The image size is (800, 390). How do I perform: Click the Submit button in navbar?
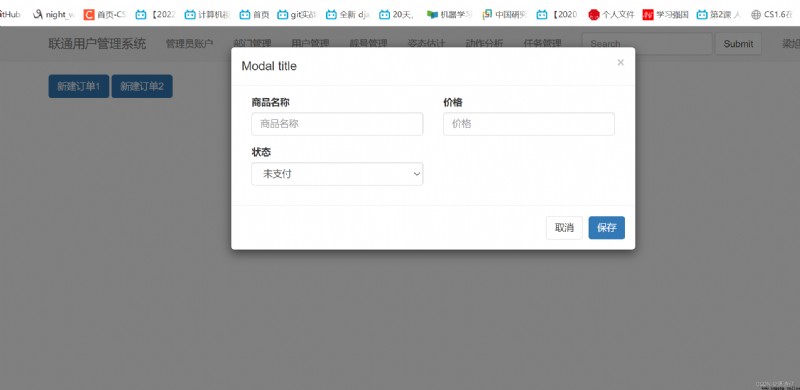(738, 44)
